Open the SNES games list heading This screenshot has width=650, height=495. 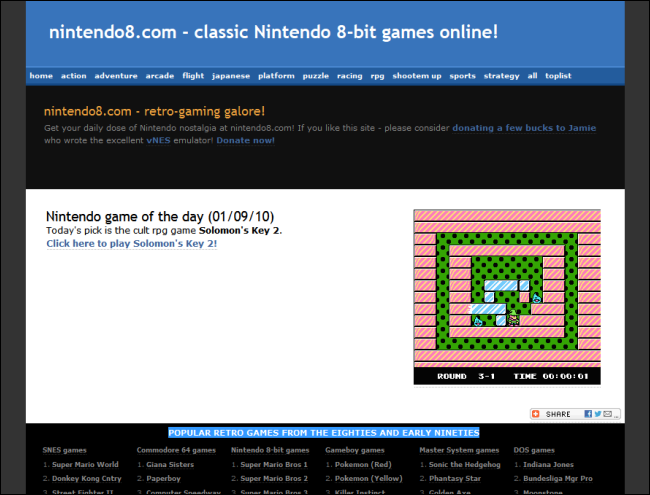[x=64, y=450]
